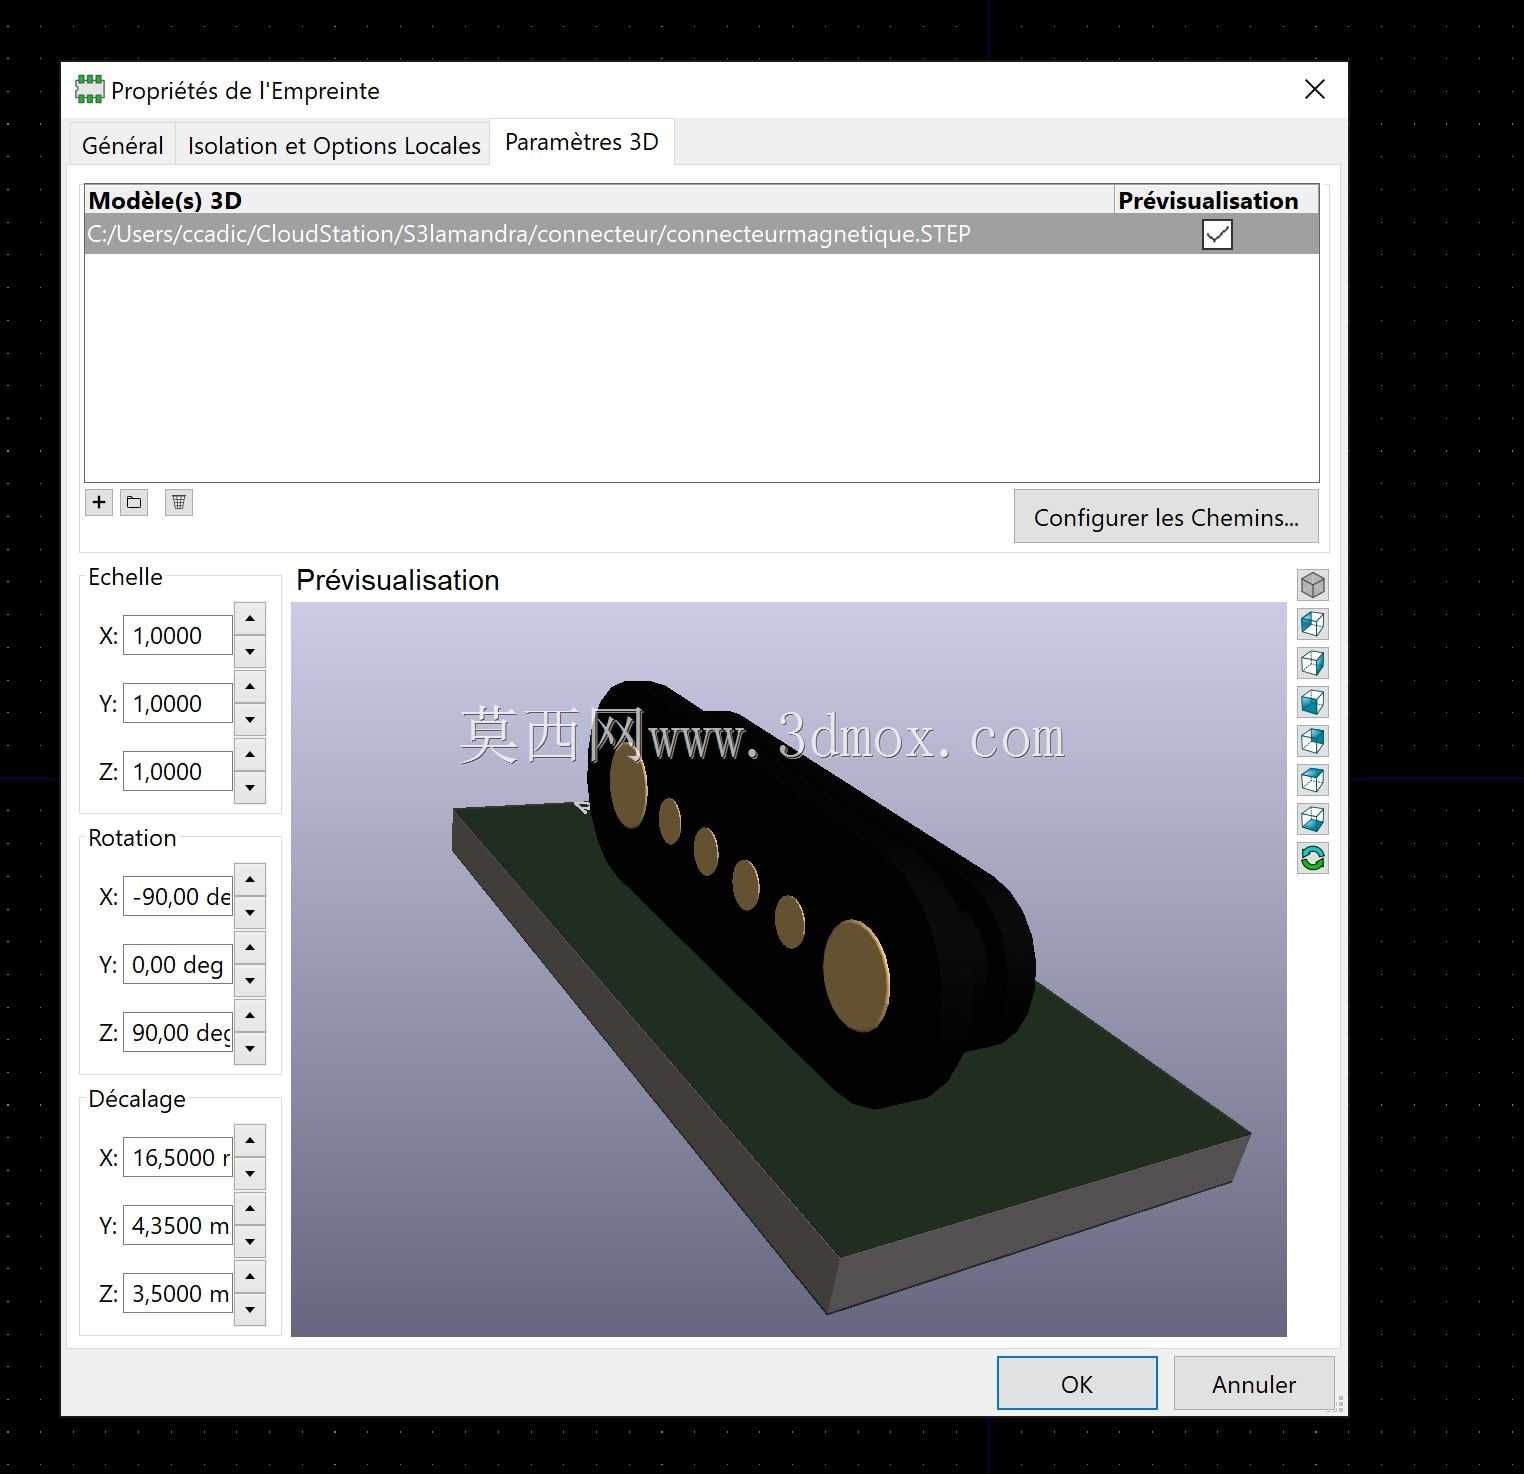Decrease Echelle Z with down arrow
Screen dimensions: 1524x1474
(x=250, y=788)
